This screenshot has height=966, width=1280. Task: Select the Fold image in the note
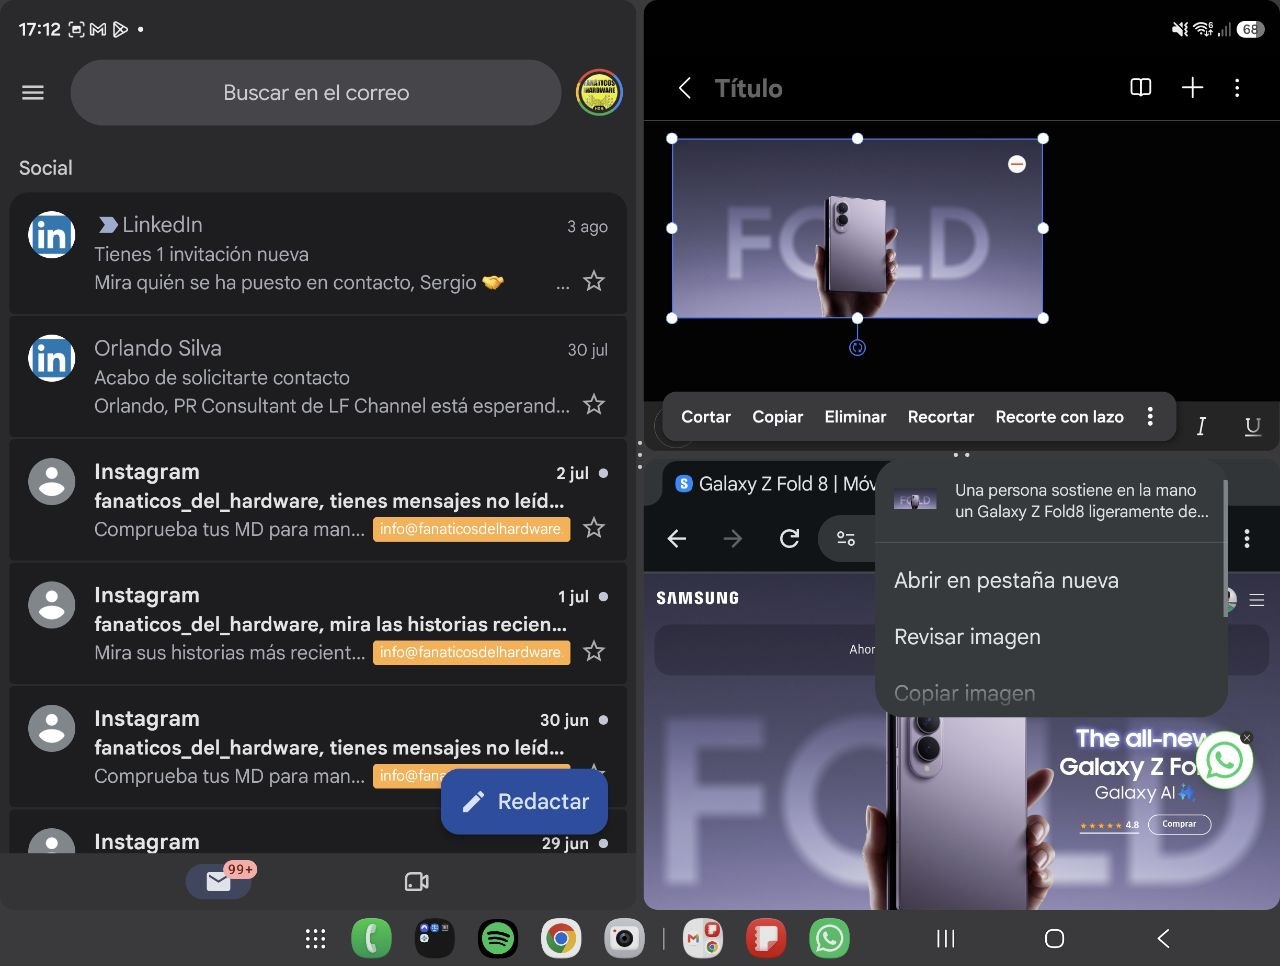[857, 228]
